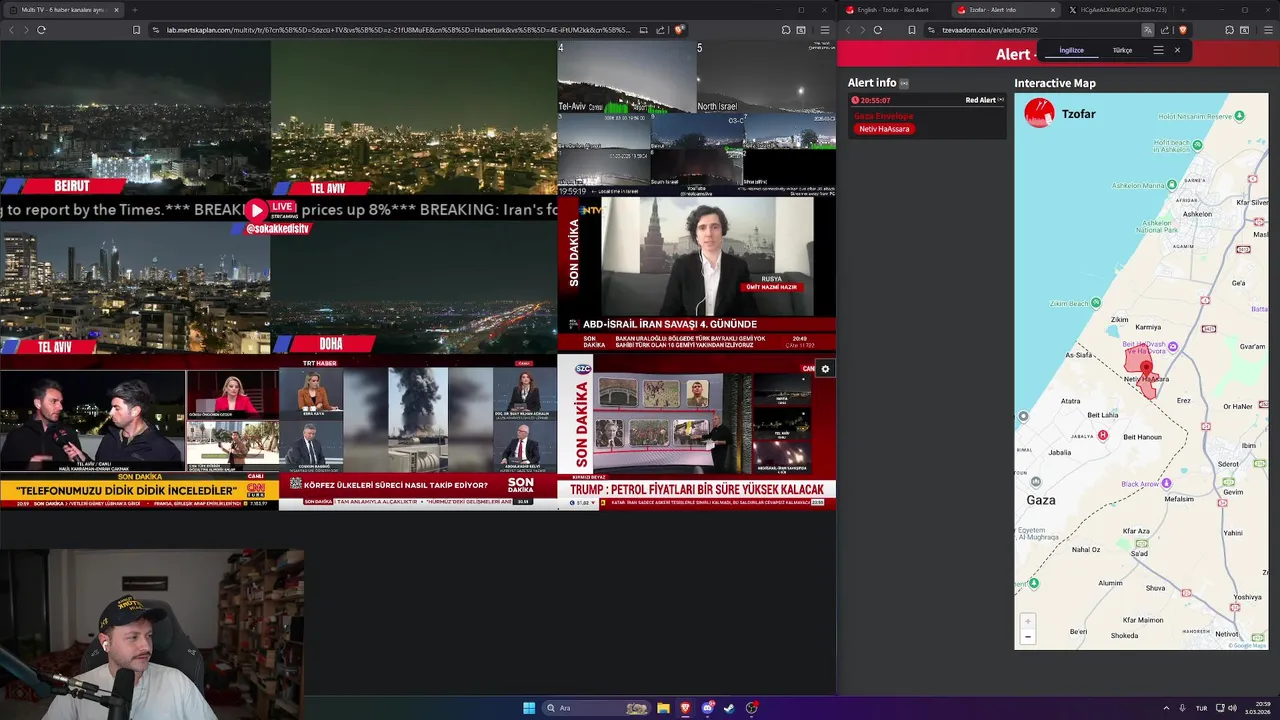Share the Tzofar alert page
The image size is (1280, 720).
pos(1165,30)
